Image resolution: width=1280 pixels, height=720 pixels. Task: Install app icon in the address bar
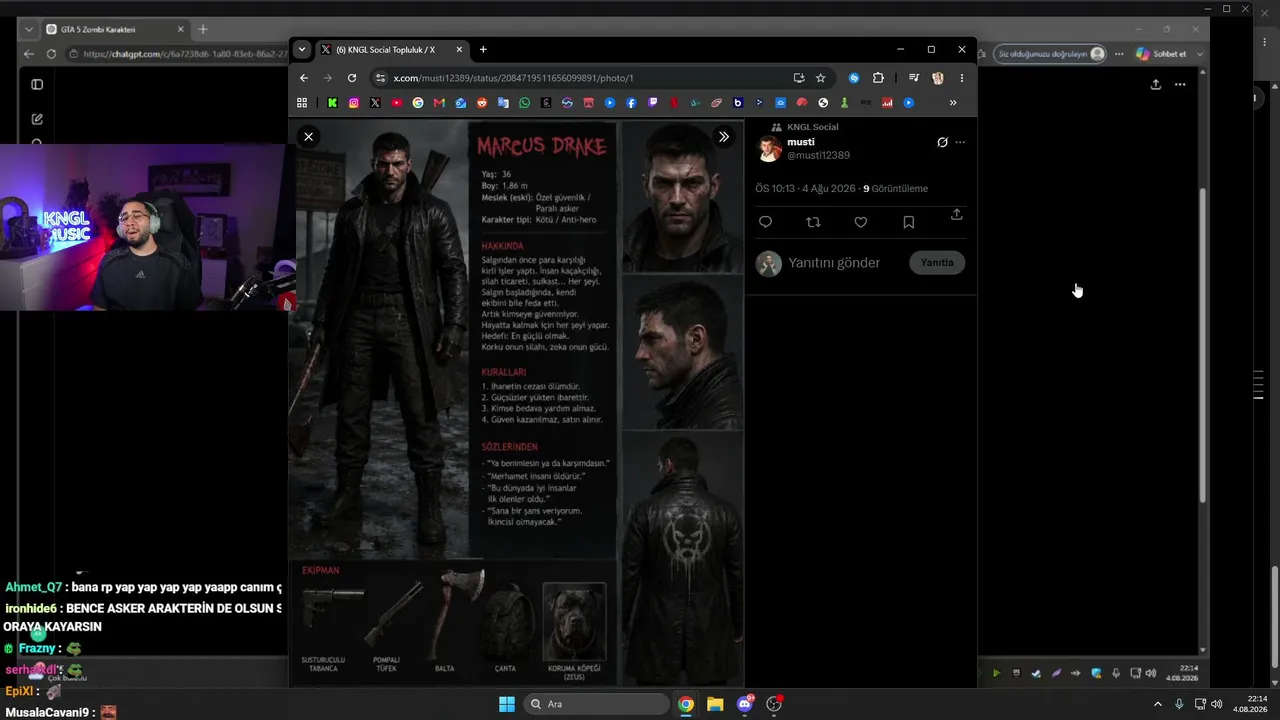[799, 78]
